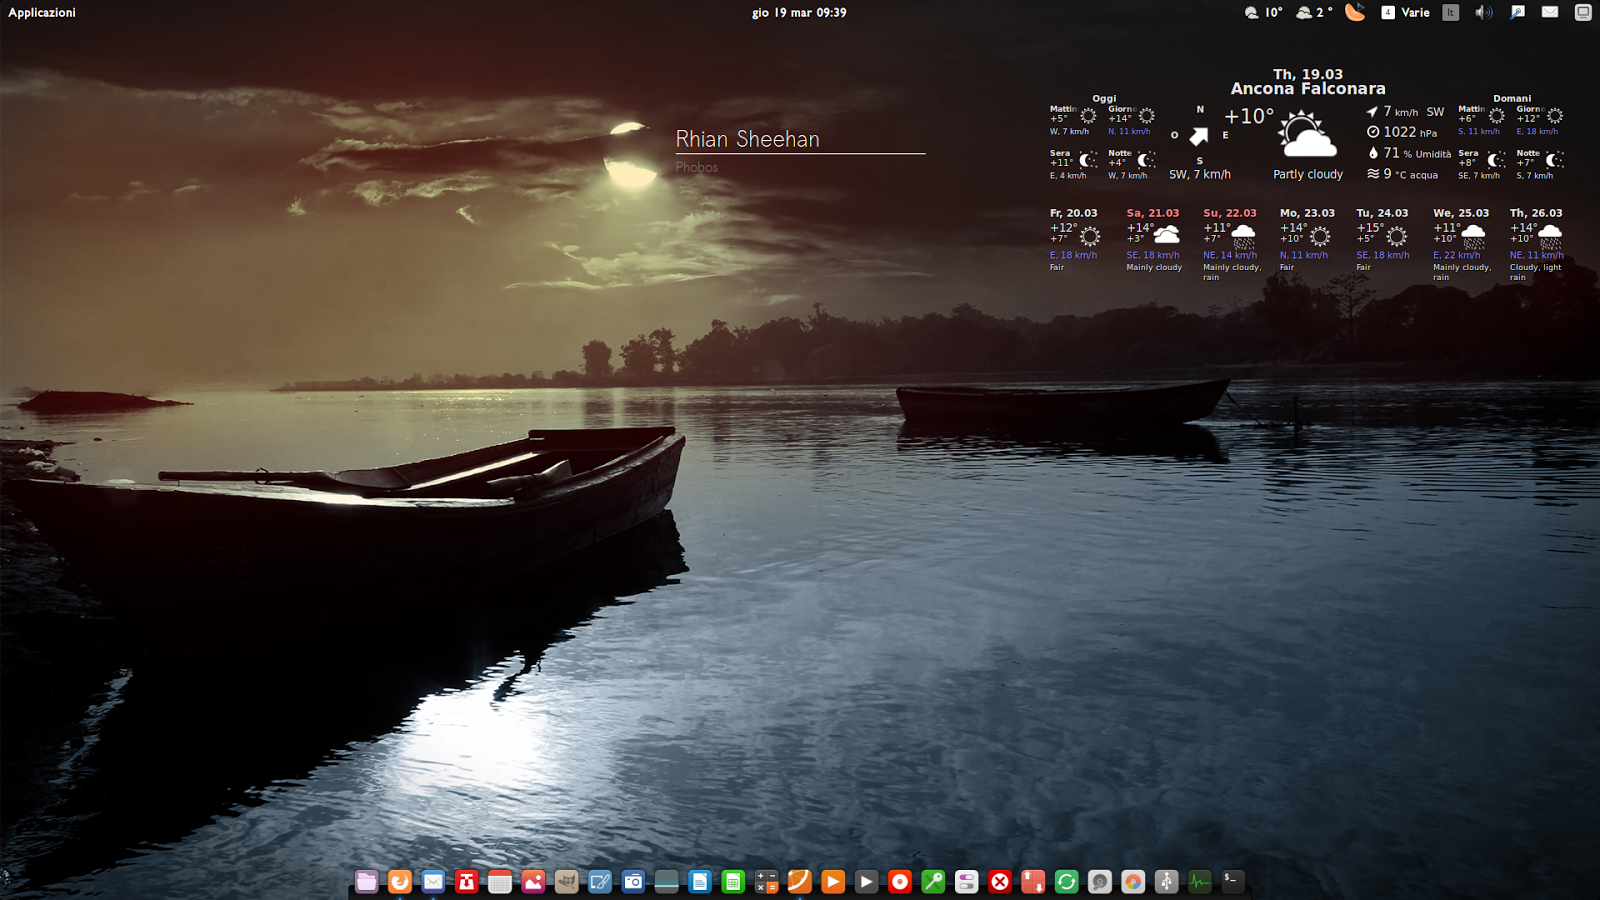This screenshot has width=1600, height=900.
Task: Click the dark teal-striped dock icon
Action: point(666,881)
